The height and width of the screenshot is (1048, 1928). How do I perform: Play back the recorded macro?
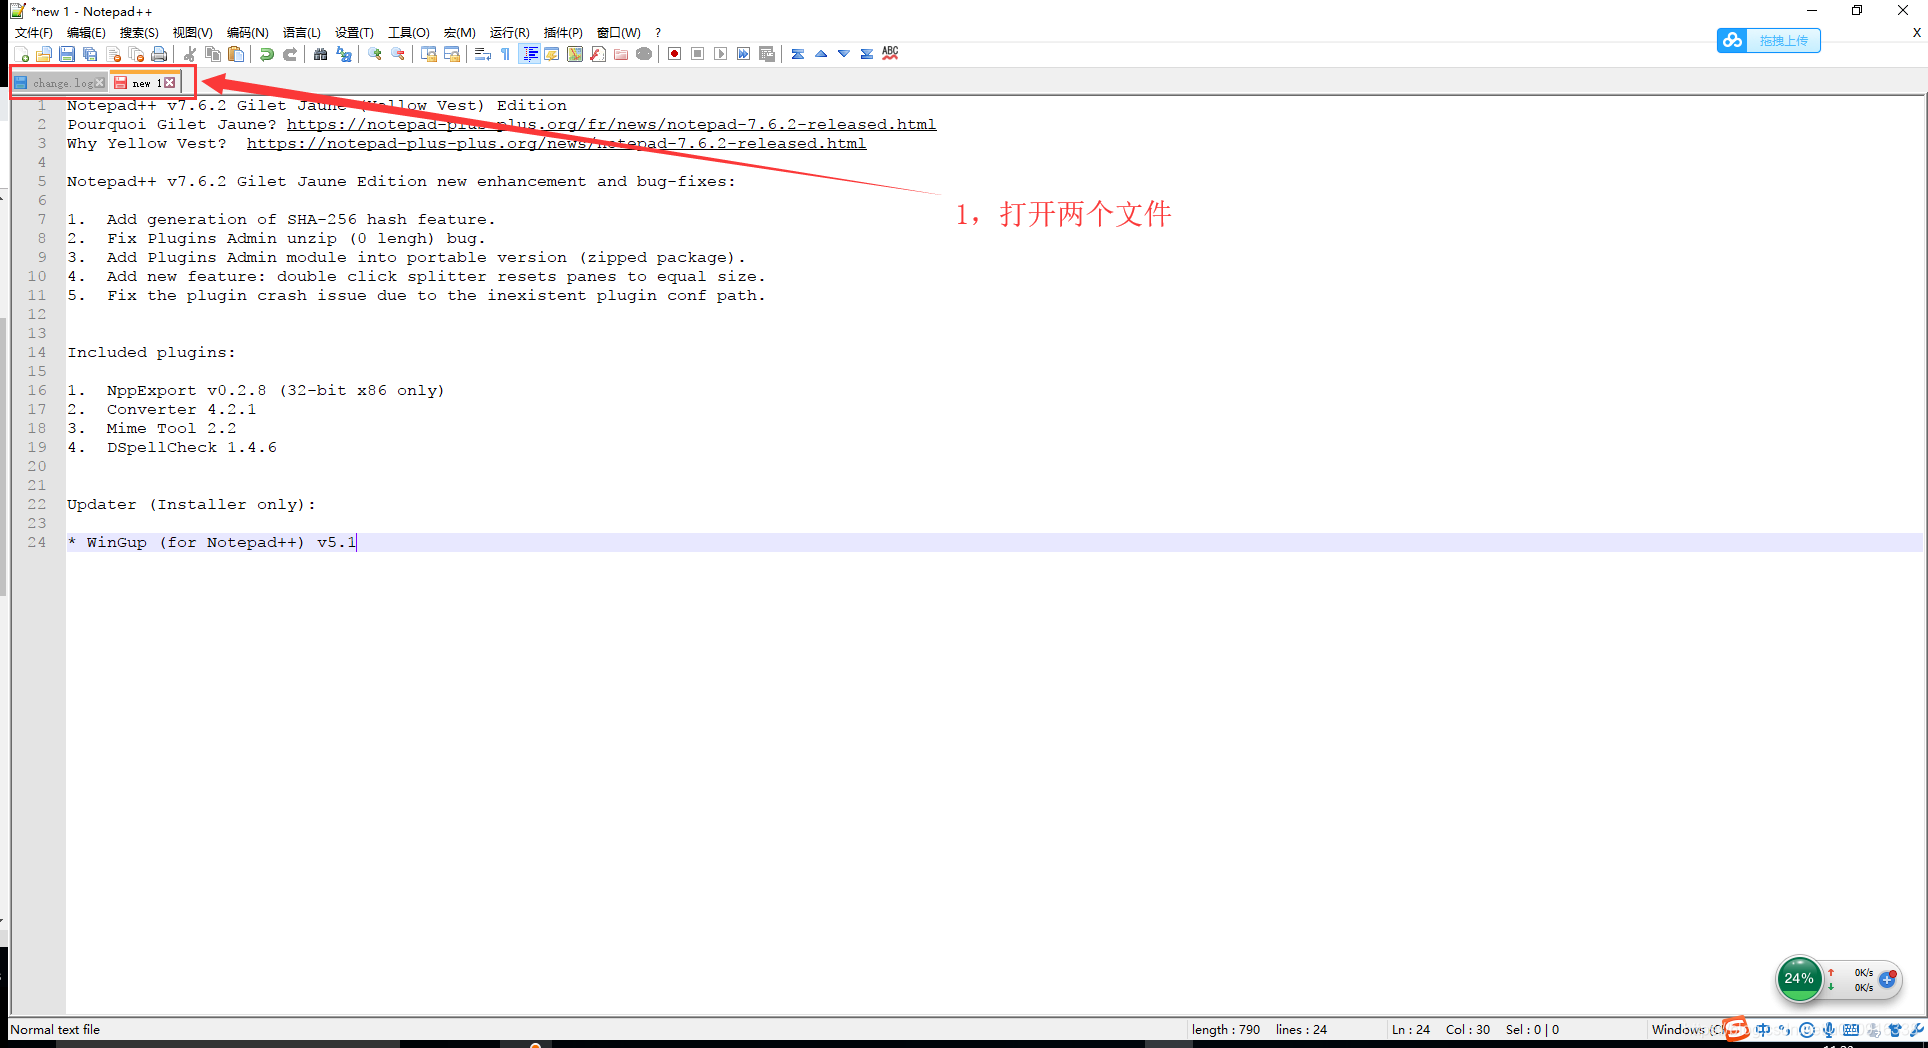(x=721, y=54)
